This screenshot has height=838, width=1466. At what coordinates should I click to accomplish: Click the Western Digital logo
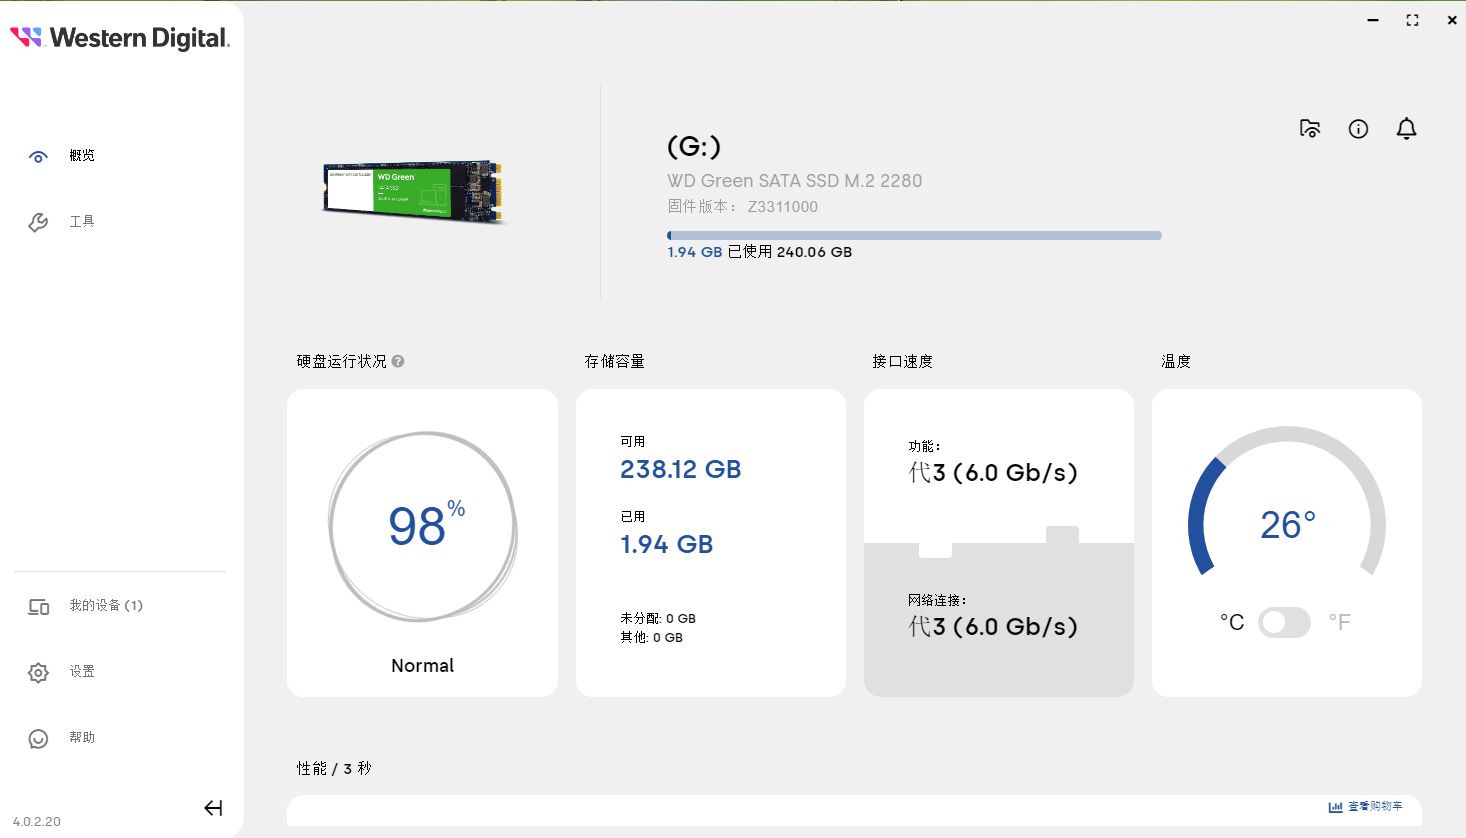[120, 38]
